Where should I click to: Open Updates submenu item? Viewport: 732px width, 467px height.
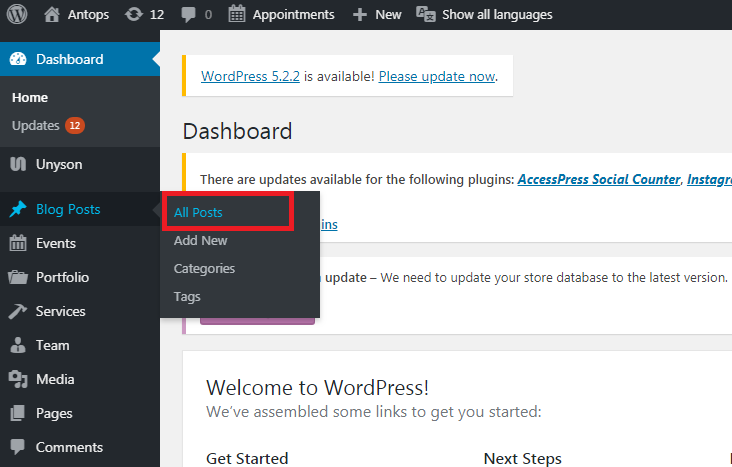35,126
